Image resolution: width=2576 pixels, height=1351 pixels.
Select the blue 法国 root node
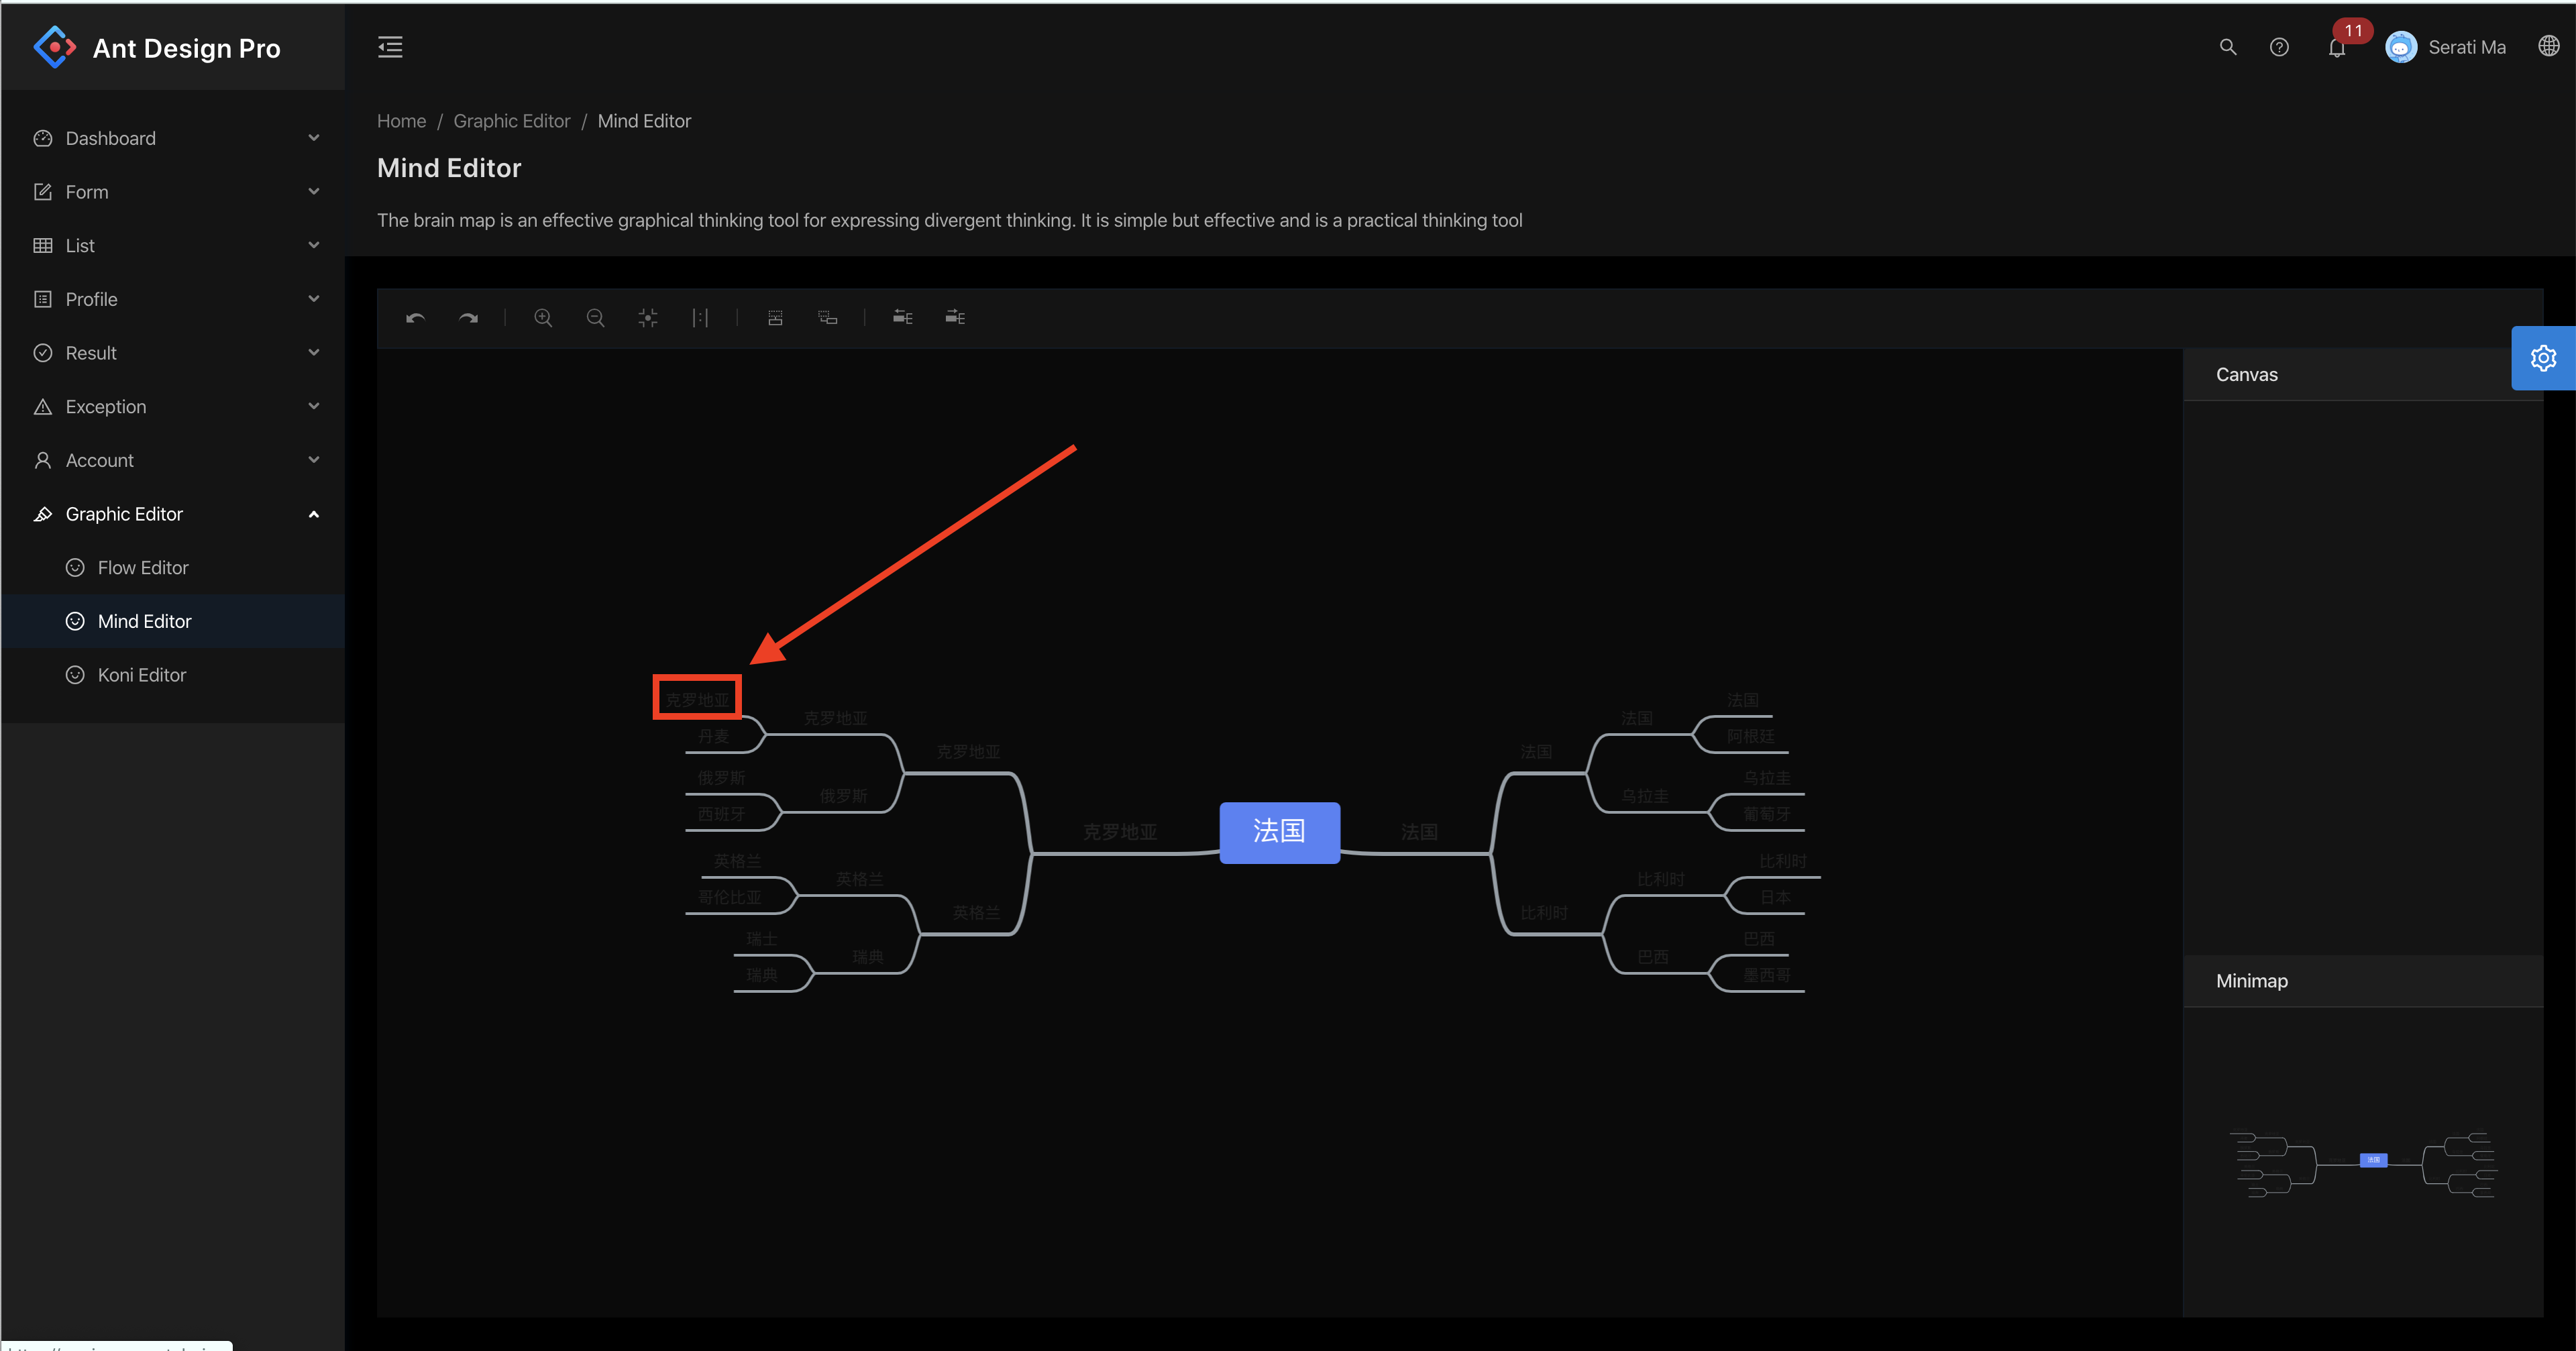[1280, 832]
